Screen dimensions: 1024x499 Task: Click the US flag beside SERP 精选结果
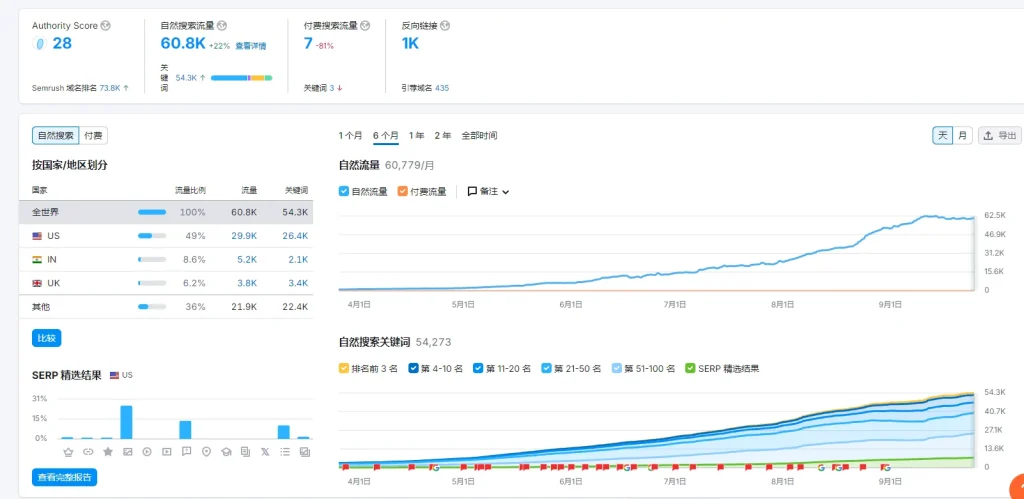coord(114,376)
